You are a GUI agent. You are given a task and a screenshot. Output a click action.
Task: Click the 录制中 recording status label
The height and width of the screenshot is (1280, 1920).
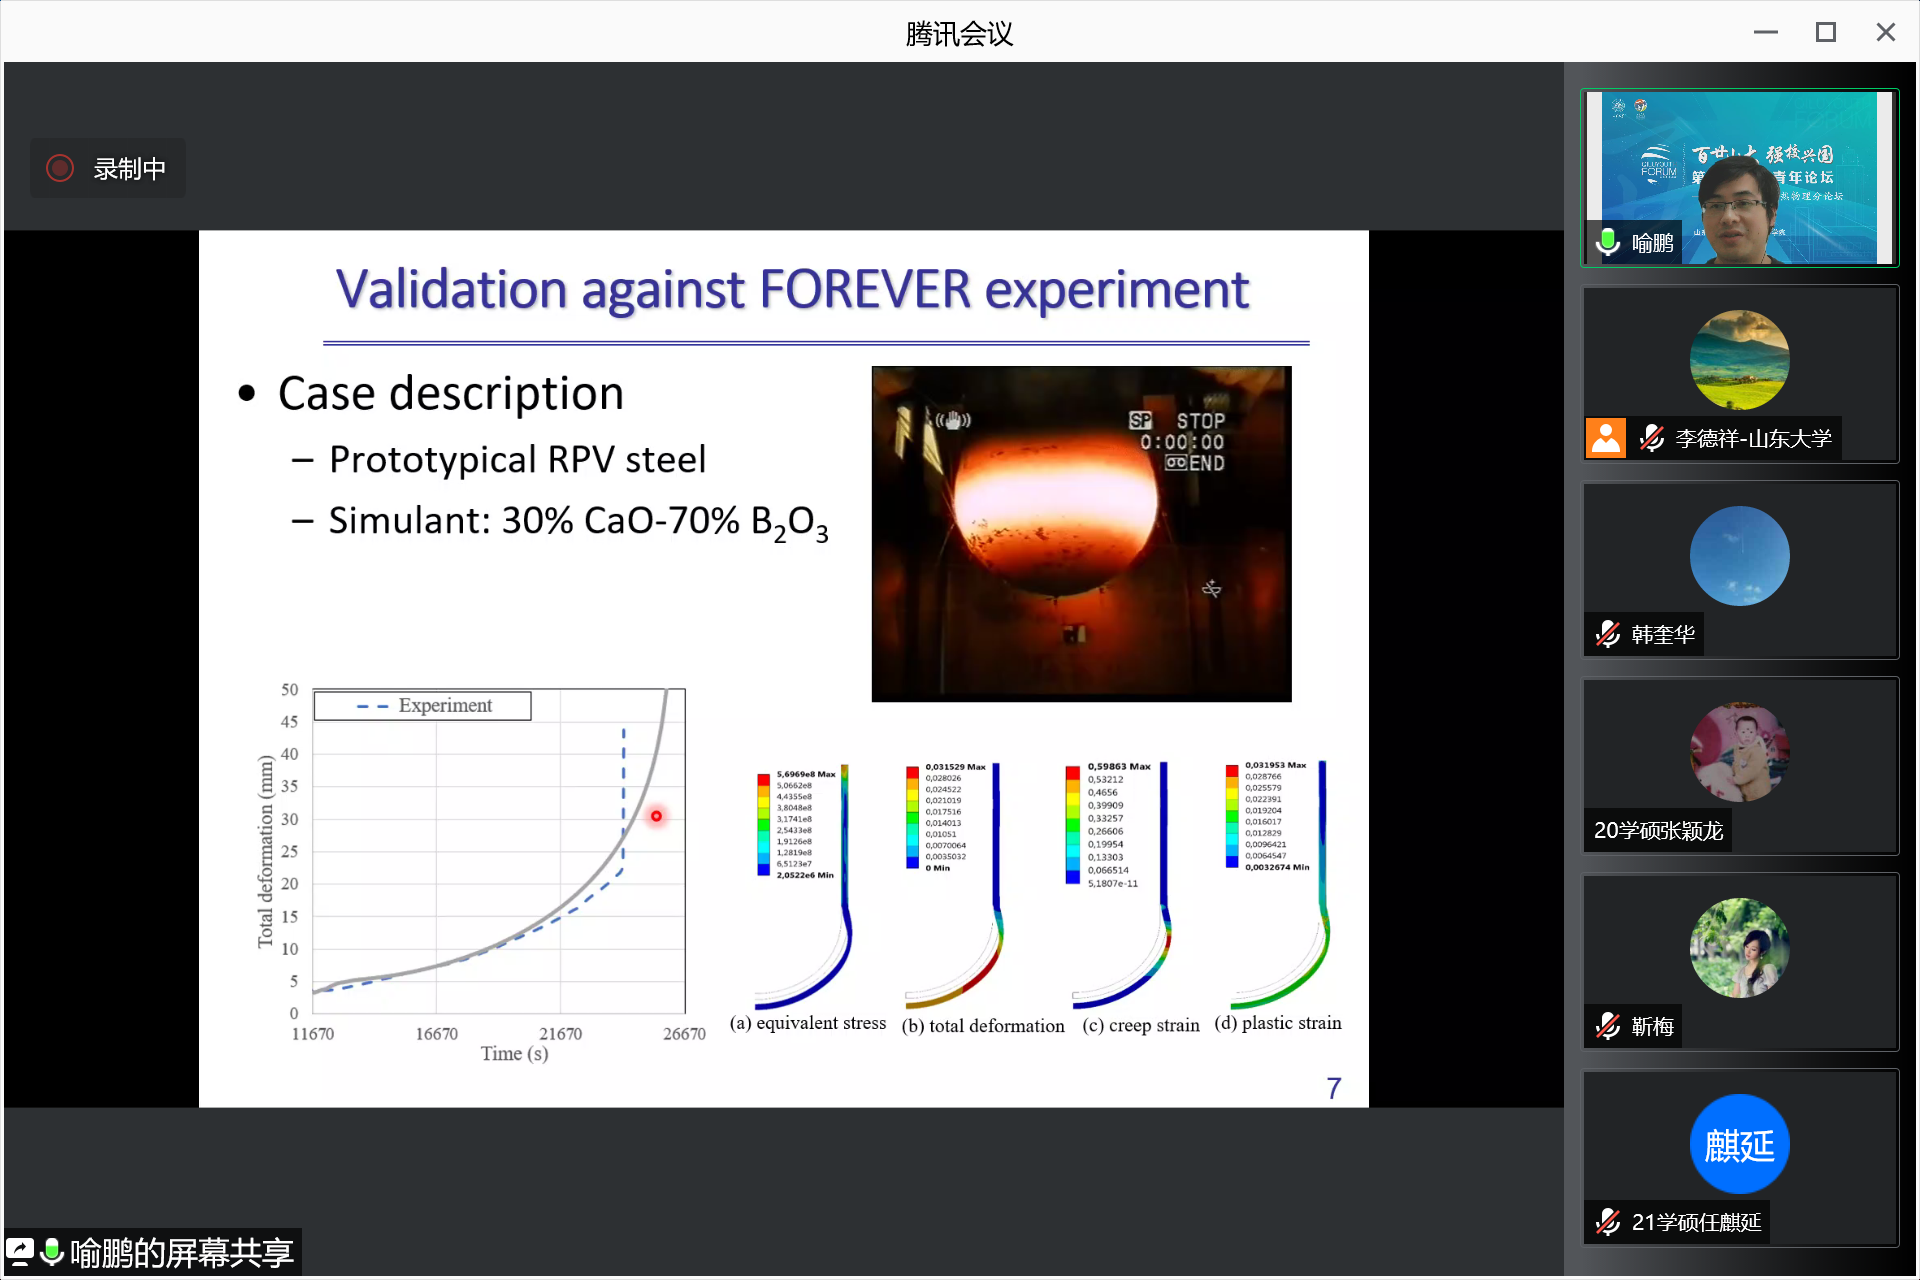130,169
